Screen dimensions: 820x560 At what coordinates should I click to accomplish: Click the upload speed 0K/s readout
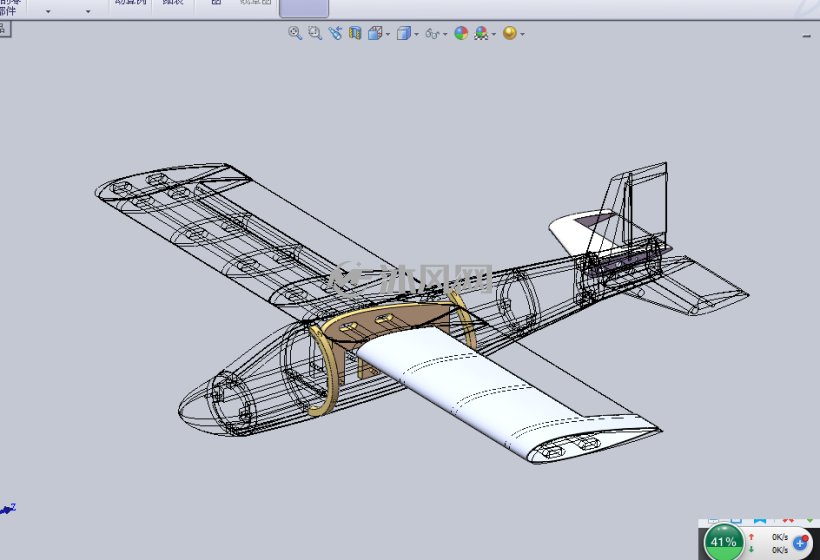click(x=780, y=537)
